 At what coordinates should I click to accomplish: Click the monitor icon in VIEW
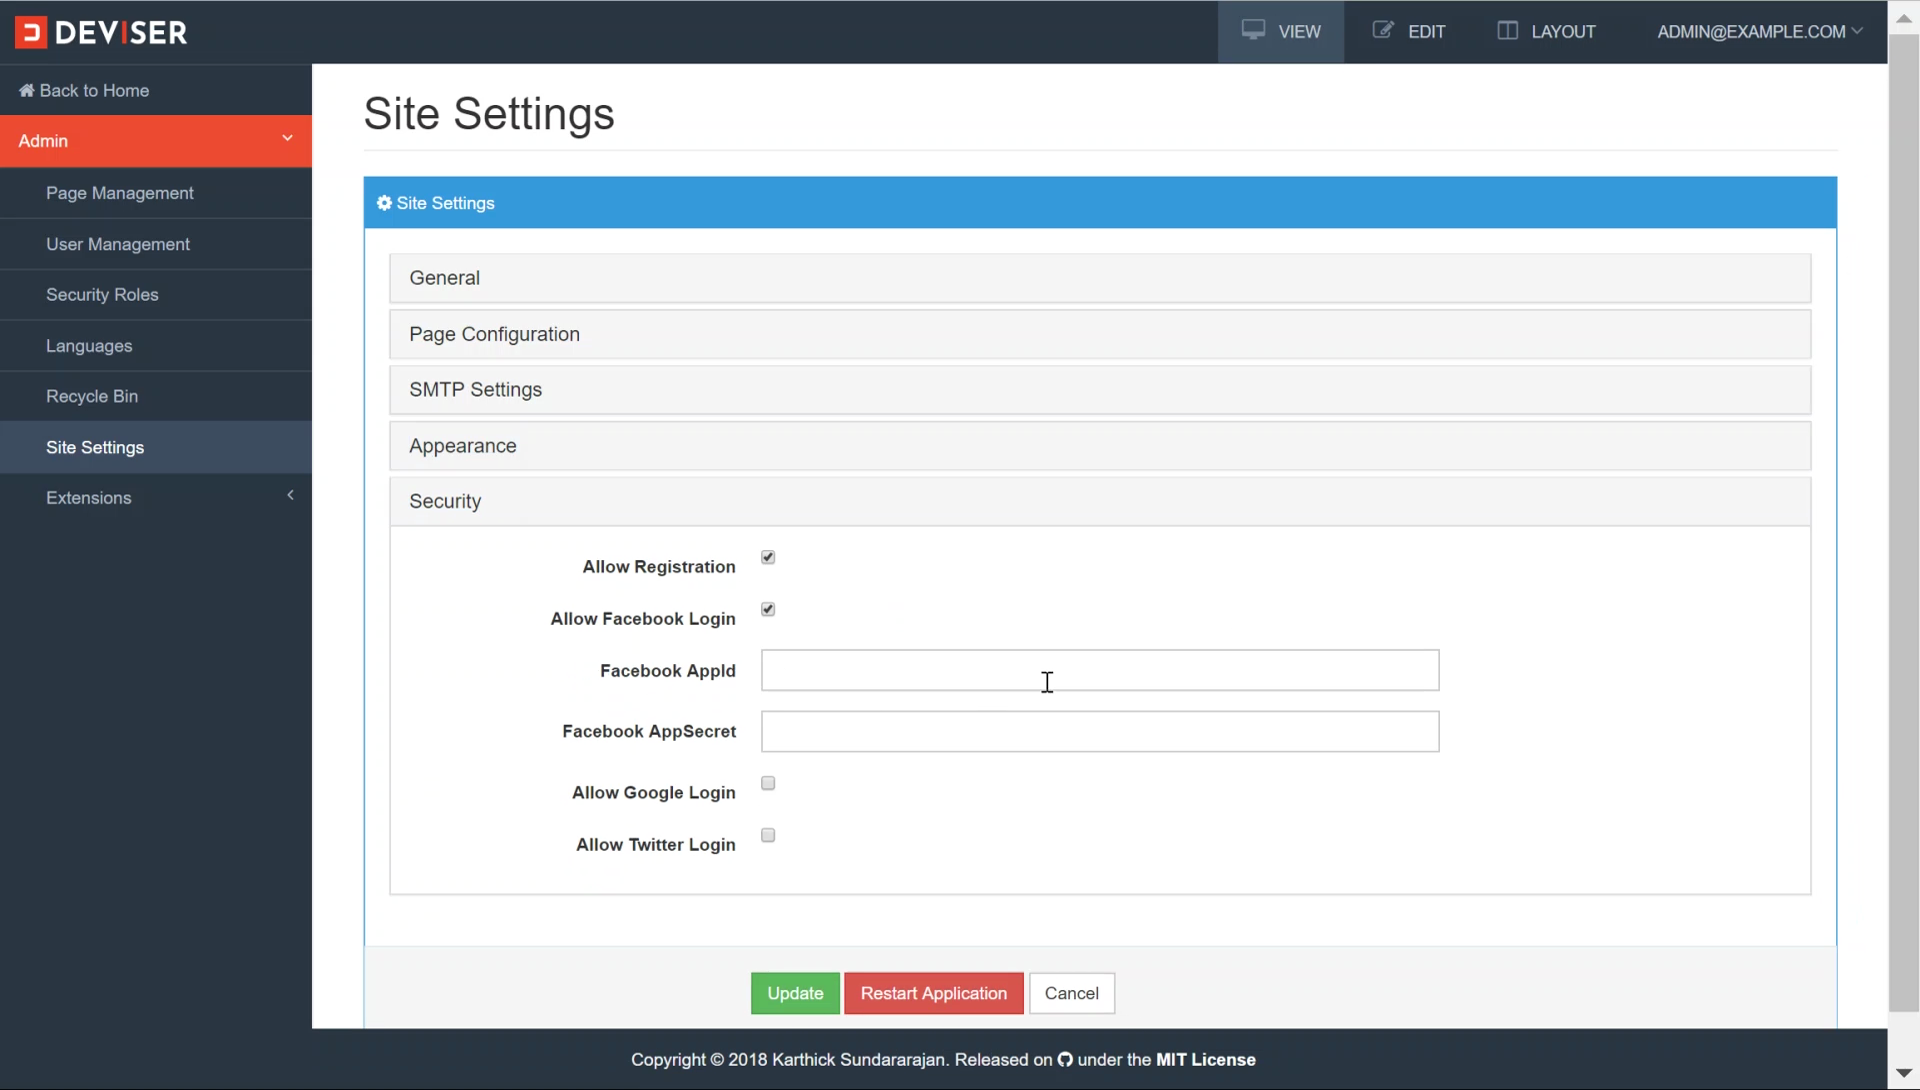tap(1253, 30)
